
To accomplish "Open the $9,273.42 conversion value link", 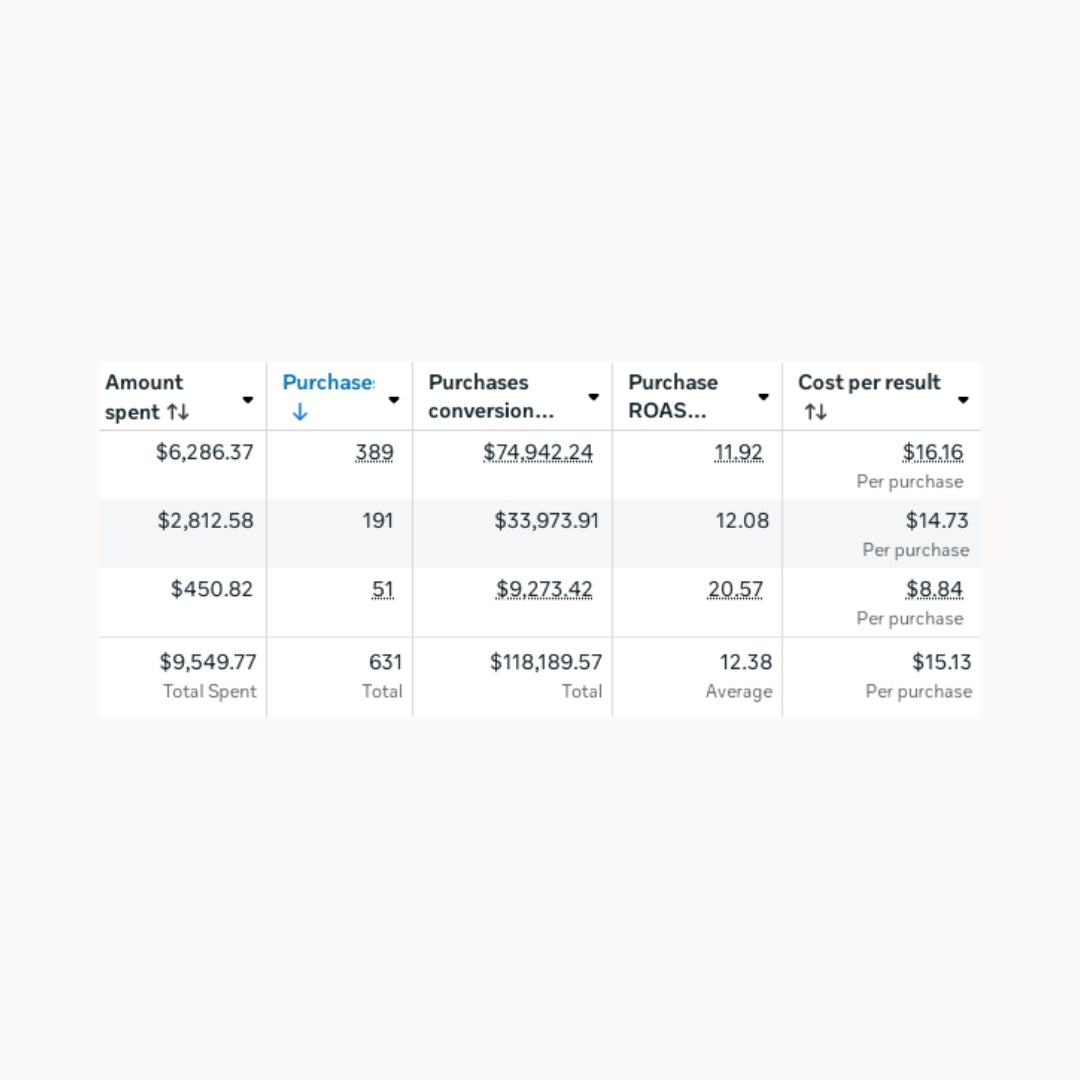I will coord(544,589).
